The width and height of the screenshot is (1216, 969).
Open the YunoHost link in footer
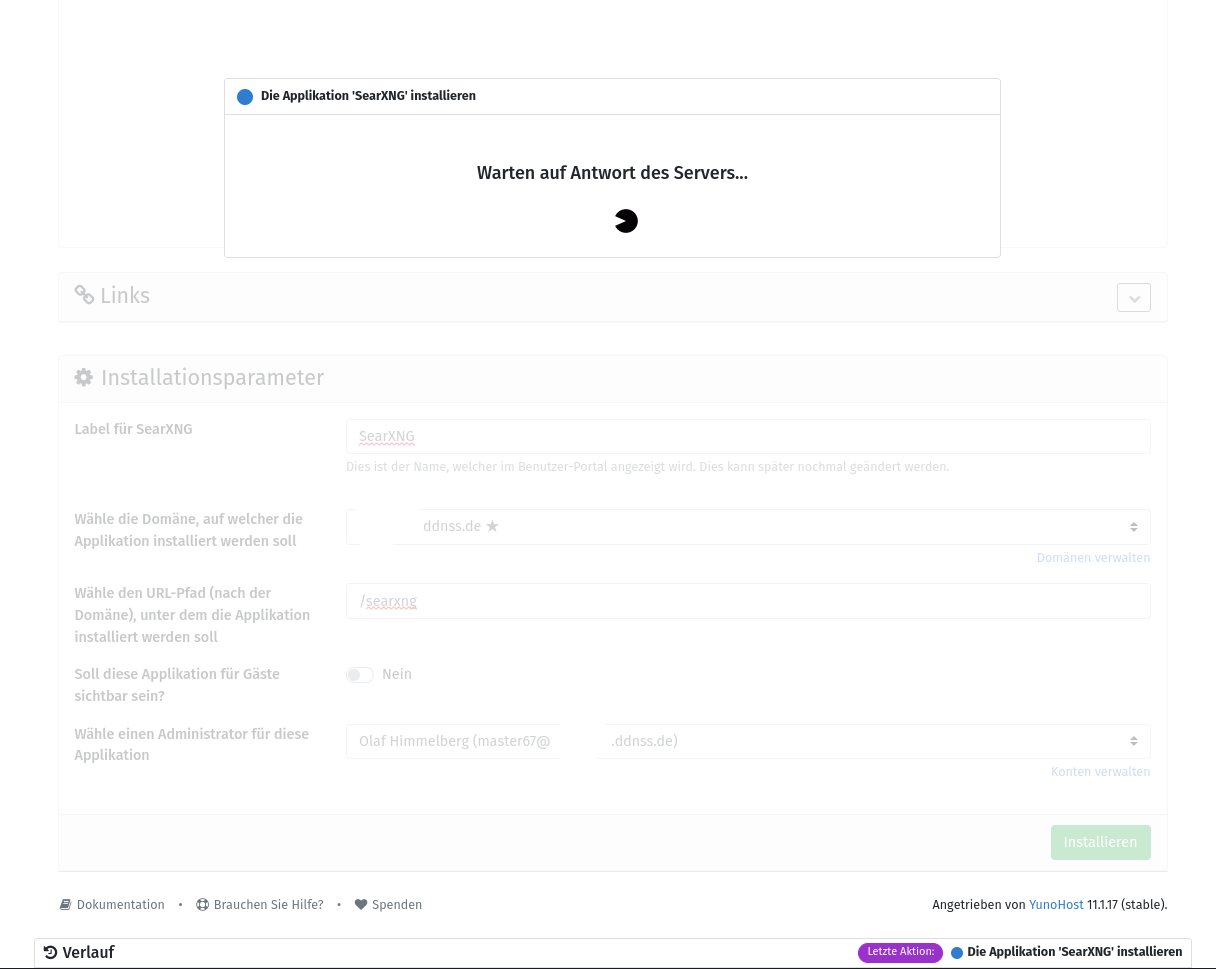1056,904
